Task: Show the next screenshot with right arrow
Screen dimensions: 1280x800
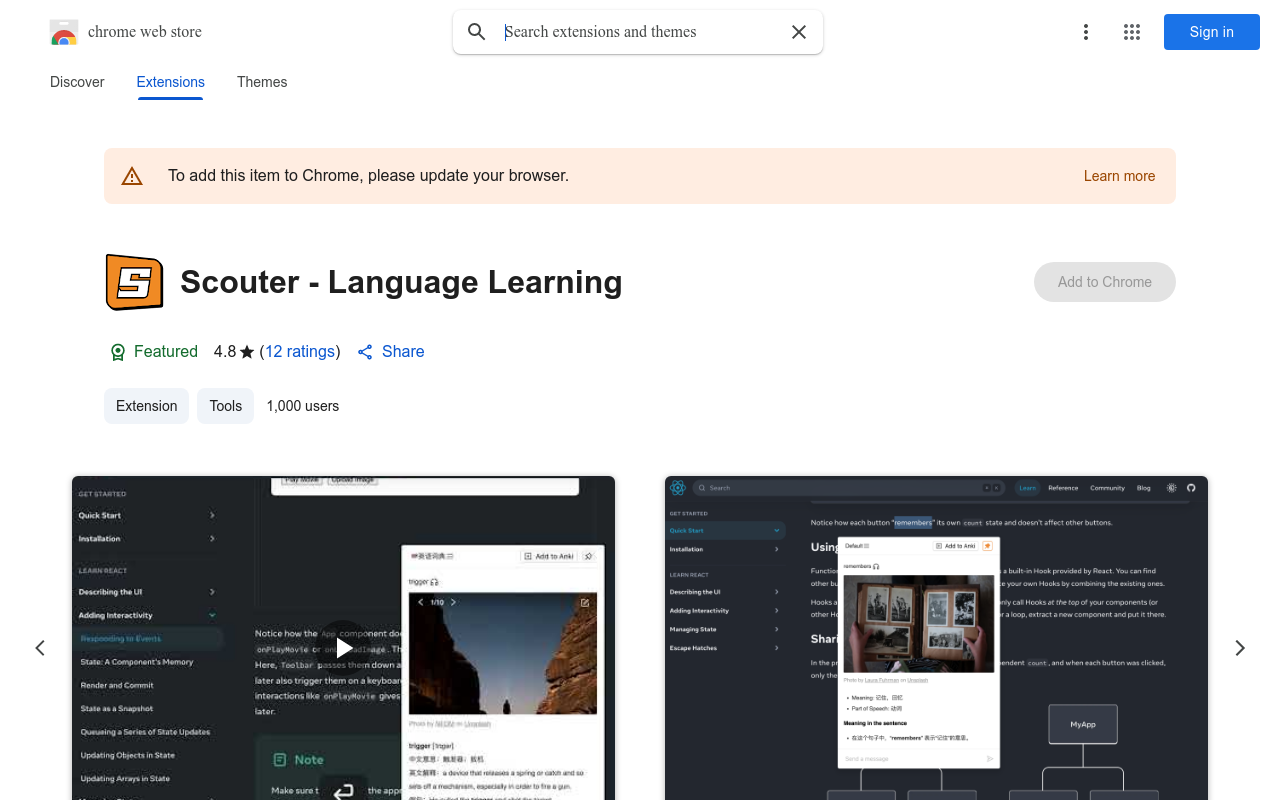Action: pyautogui.click(x=1240, y=648)
